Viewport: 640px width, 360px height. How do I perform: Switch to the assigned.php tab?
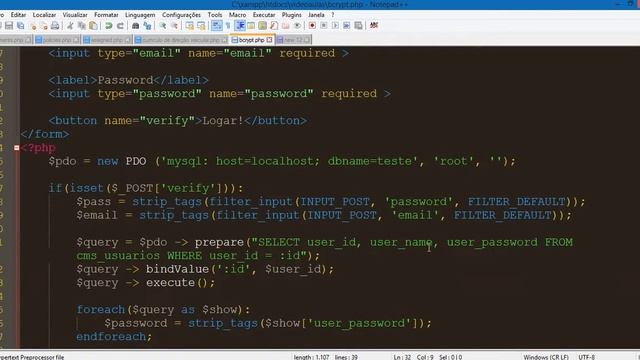[x=107, y=40]
